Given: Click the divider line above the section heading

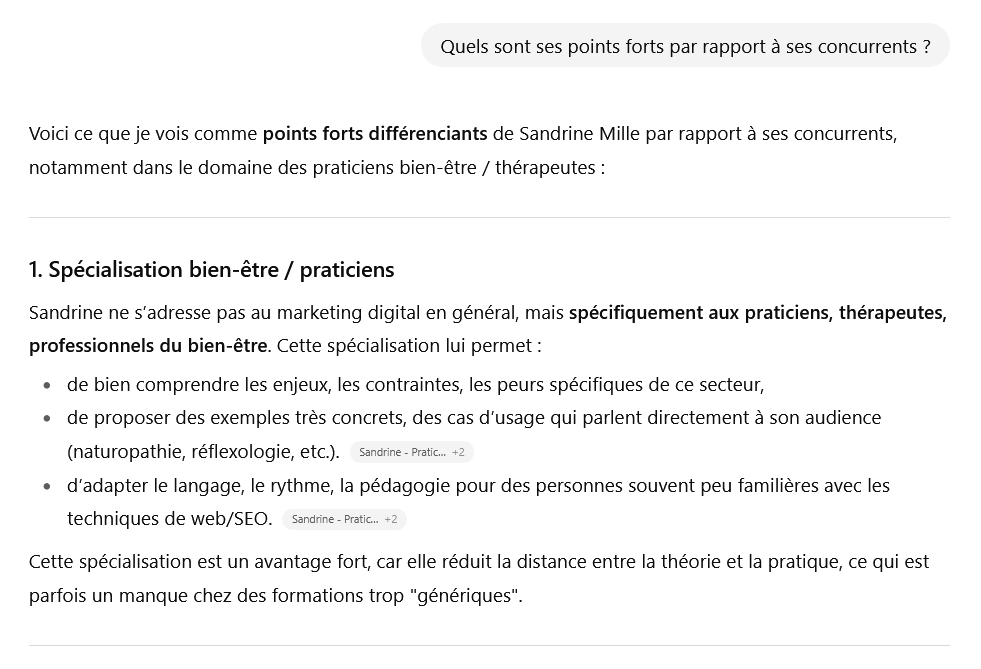Looking at the screenshot, I should coord(489,217).
